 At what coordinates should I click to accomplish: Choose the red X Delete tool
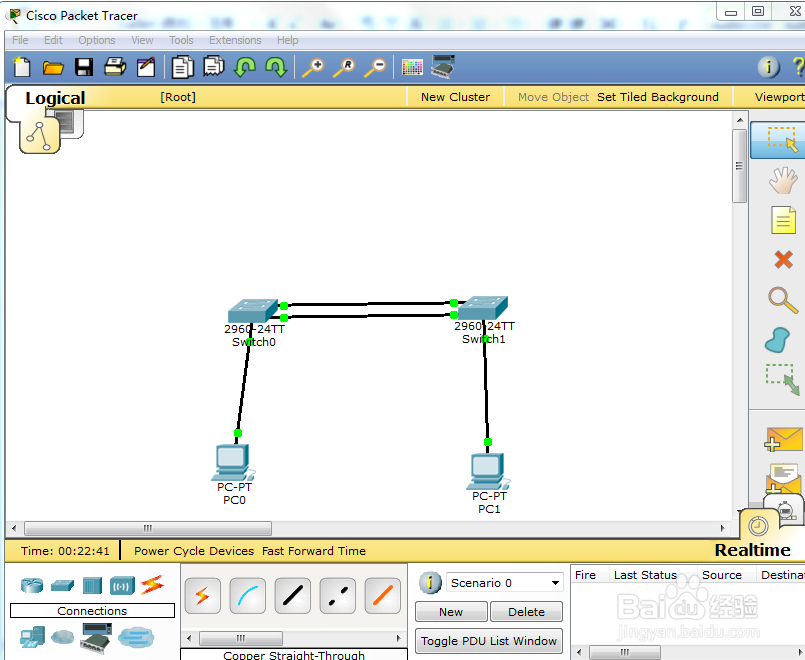[x=783, y=260]
